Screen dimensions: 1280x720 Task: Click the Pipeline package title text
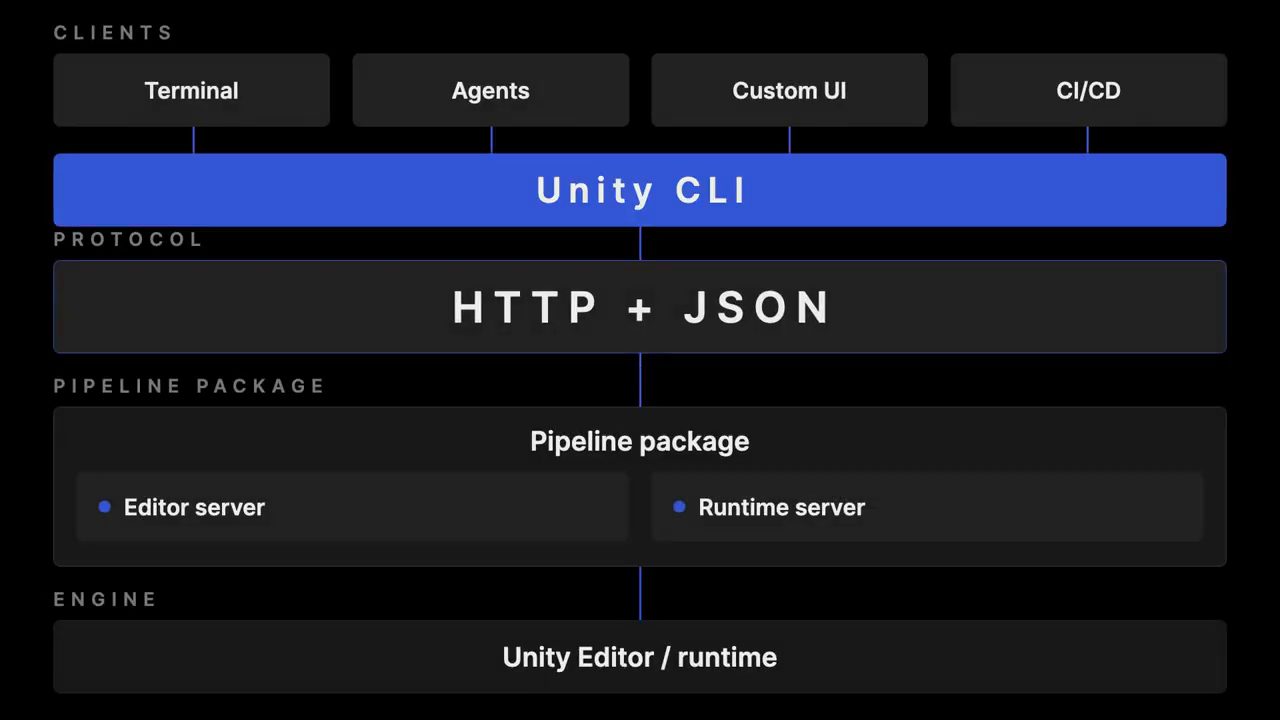click(640, 441)
